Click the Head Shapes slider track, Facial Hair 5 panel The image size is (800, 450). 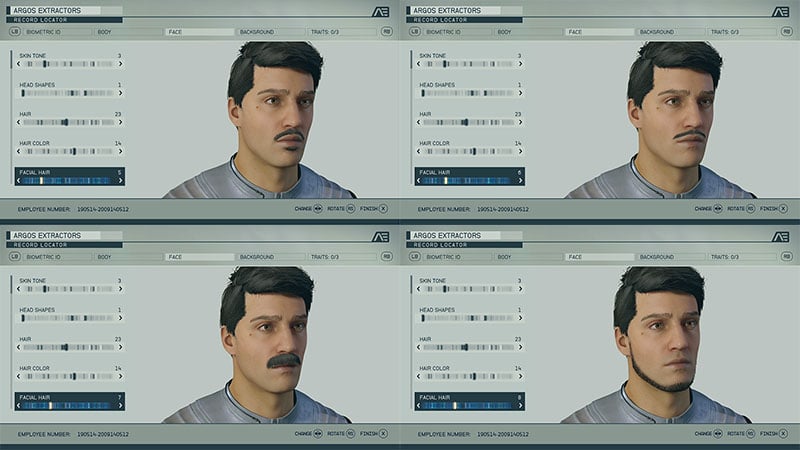(68, 93)
